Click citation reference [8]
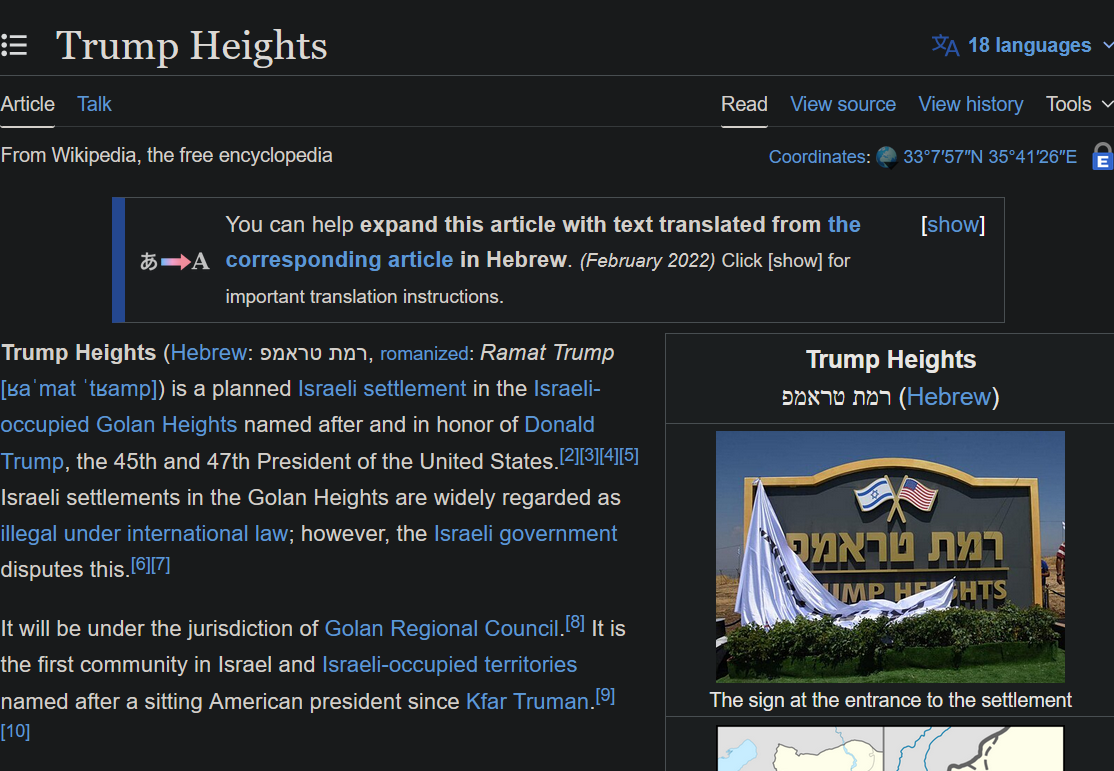 [x=575, y=623]
